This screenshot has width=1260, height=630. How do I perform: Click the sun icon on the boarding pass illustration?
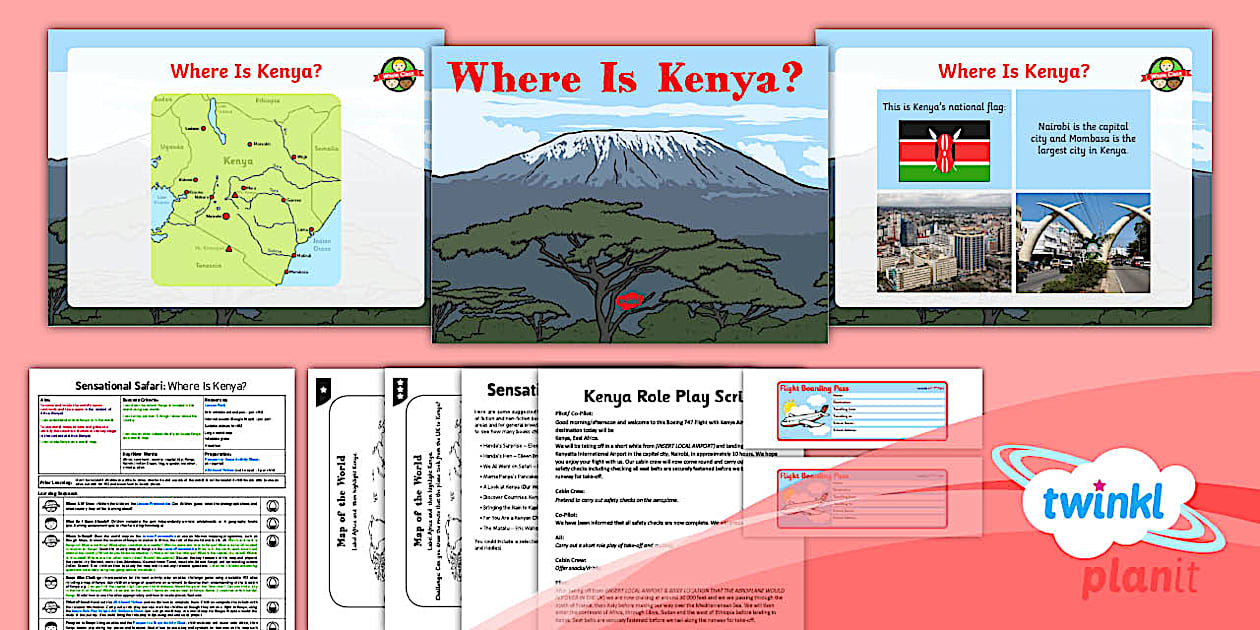click(x=789, y=404)
